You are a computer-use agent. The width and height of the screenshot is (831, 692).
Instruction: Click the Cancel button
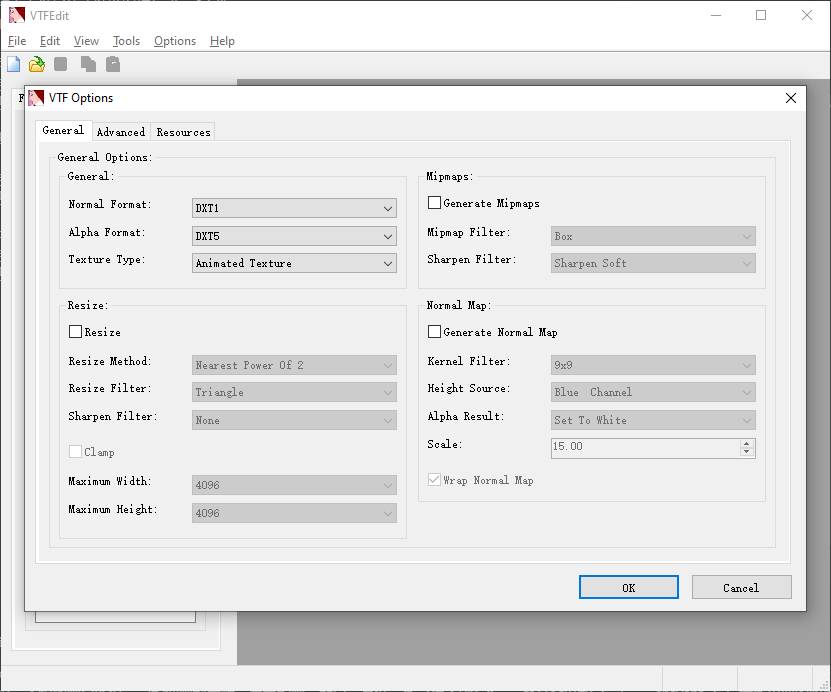point(741,587)
